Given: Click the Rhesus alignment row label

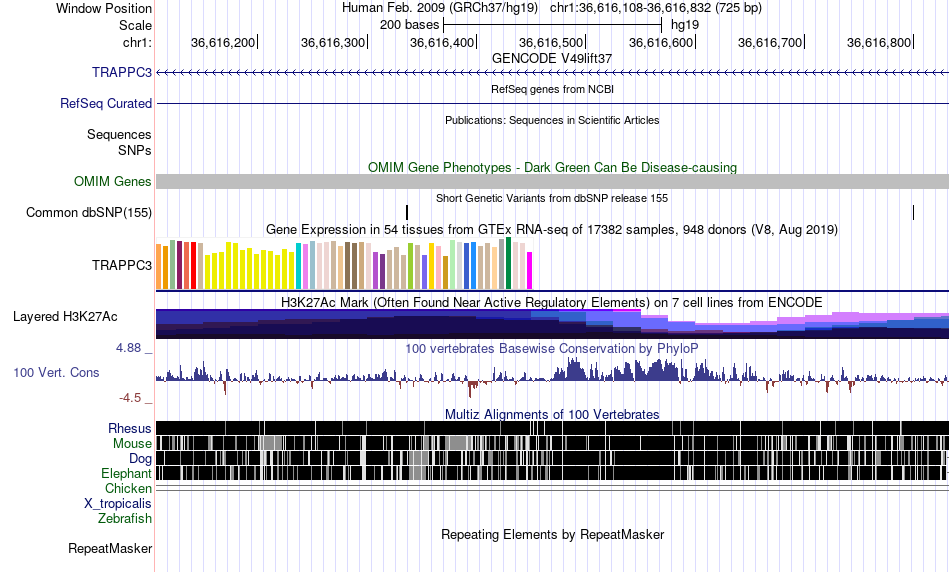Looking at the screenshot, I should (130, 429).
